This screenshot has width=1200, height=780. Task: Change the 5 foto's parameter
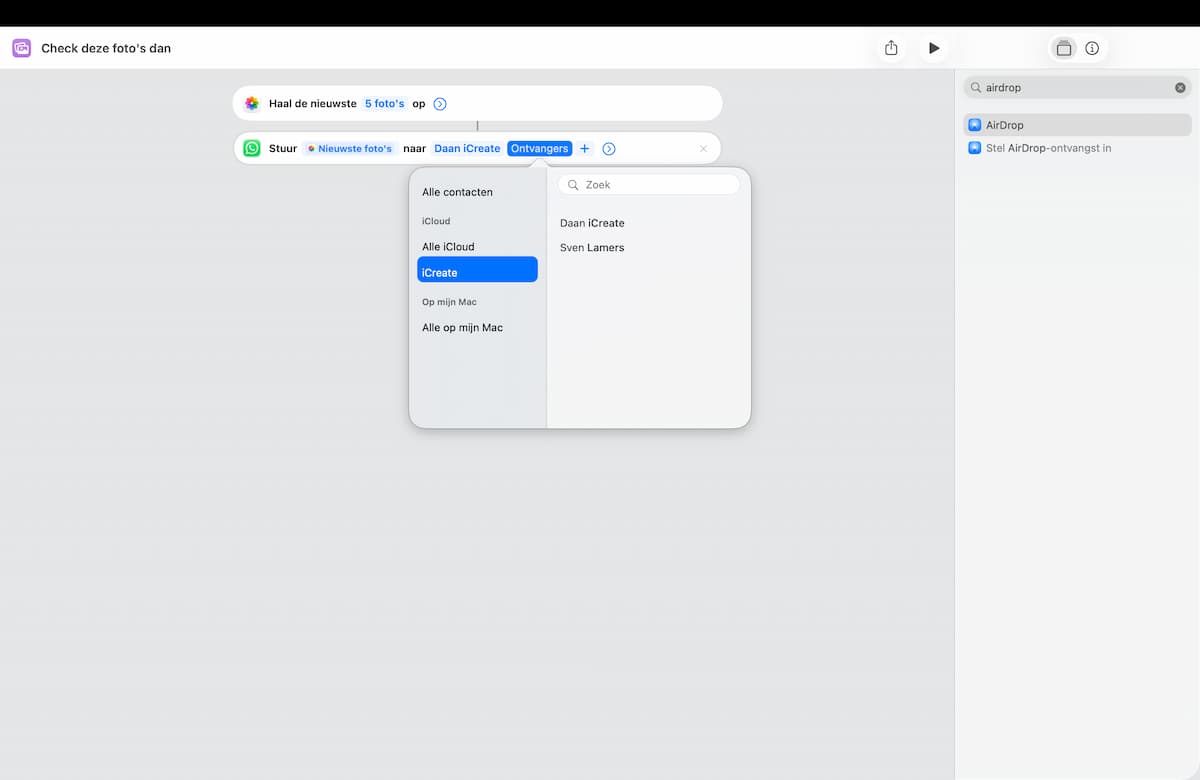pos(385,103)
